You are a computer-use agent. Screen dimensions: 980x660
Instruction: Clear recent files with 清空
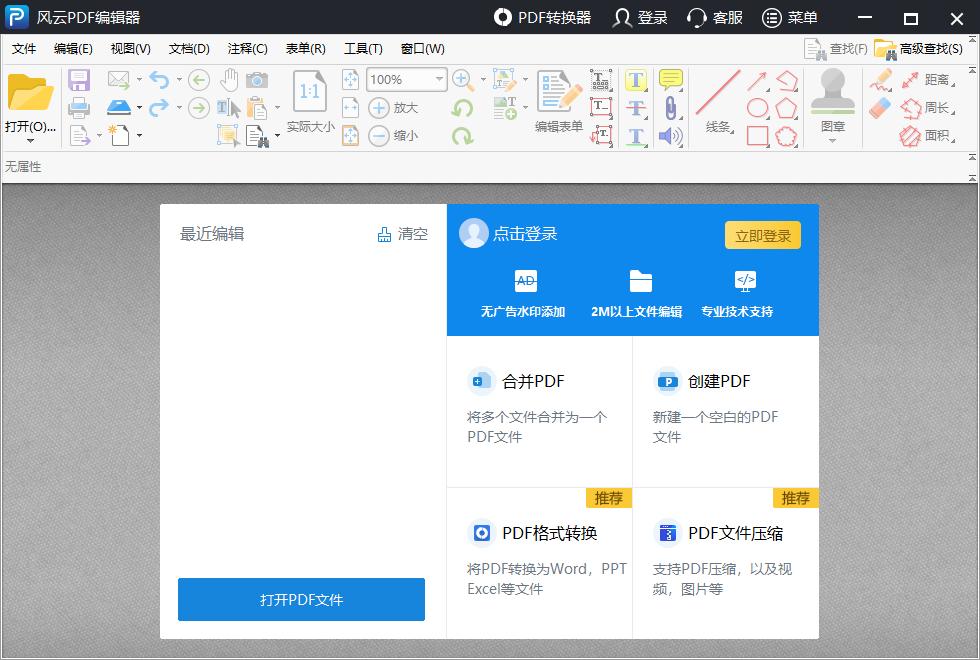tap(410, 233)
